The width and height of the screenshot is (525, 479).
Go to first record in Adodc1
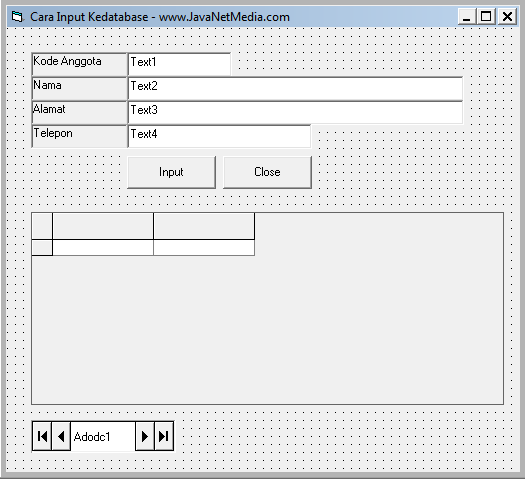pyautogui.click(x=42, y=436)
